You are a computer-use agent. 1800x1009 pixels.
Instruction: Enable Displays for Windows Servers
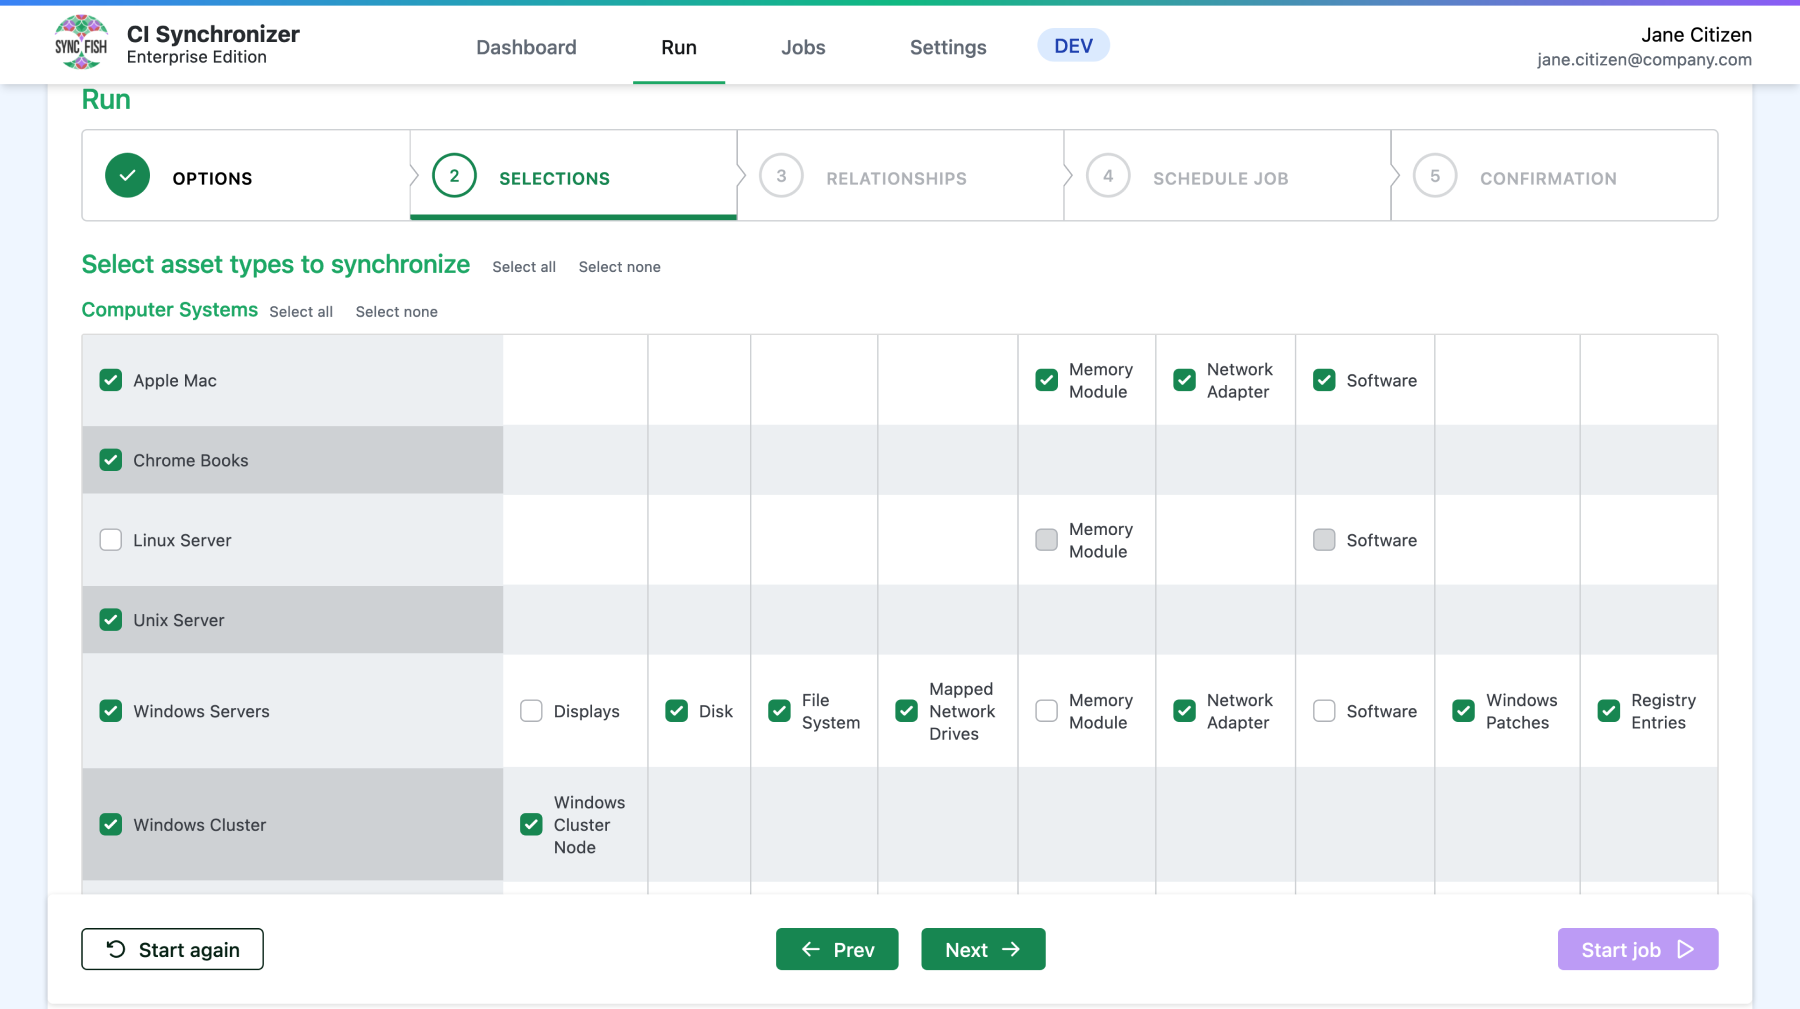tap(530, 711)
